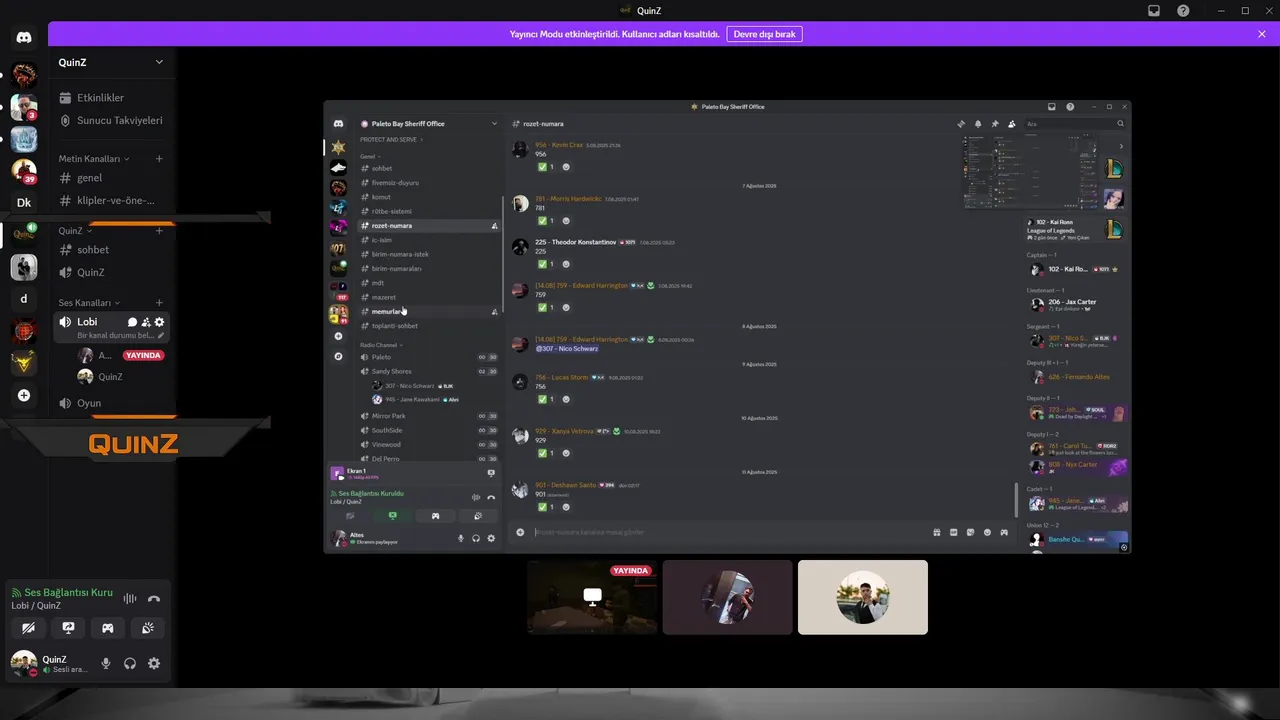Open Lobi channel text chat icon
Image resolution: width=1280 pixels, height=720 pixels.
132,322
